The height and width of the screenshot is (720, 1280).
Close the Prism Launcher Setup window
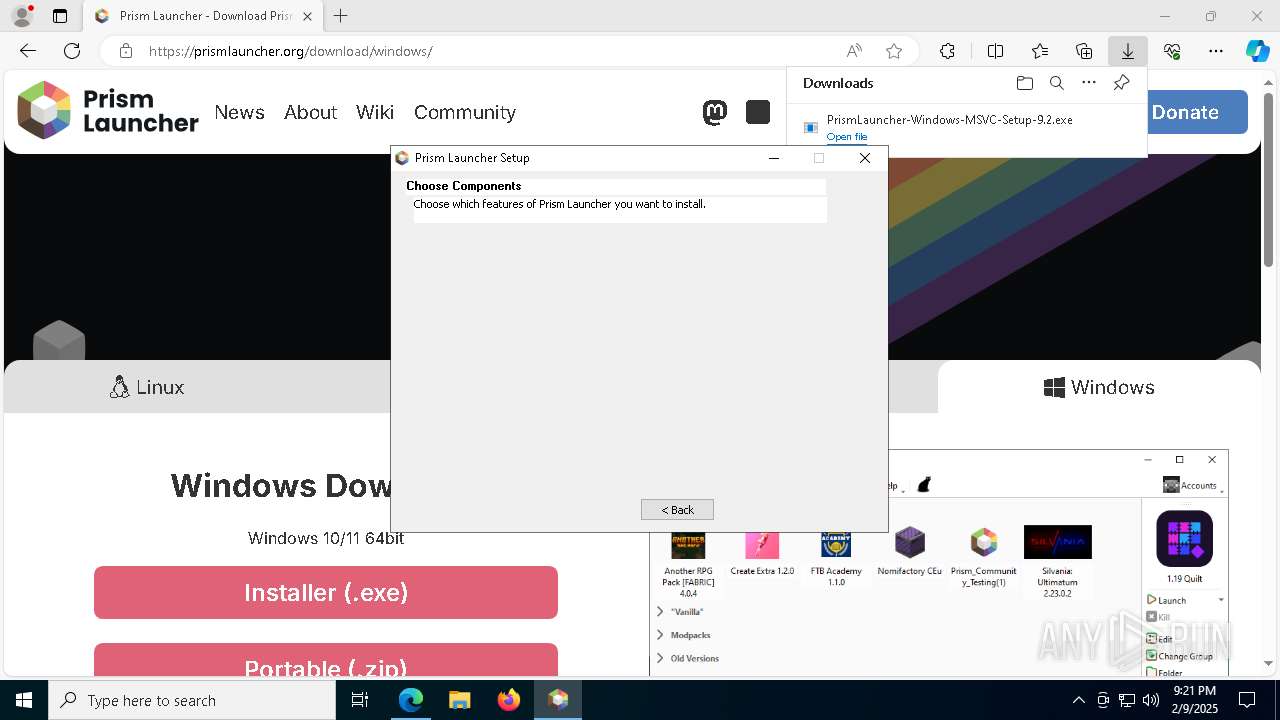(x=865, y=158)
